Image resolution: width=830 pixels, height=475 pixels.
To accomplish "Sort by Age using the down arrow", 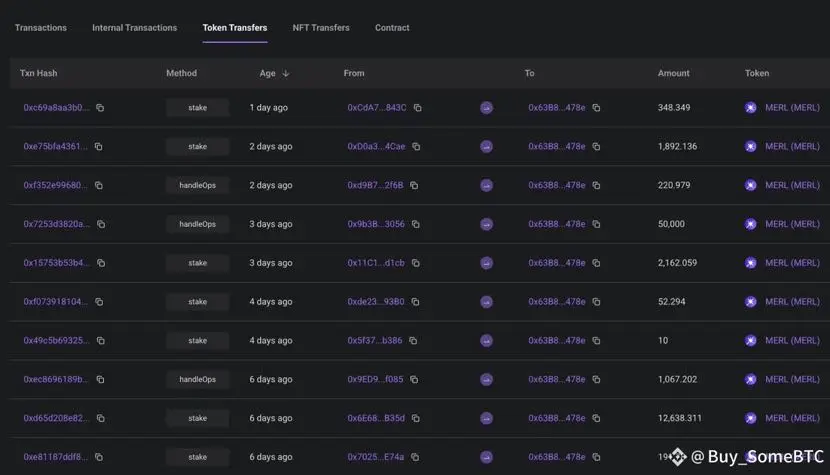I will click(286, 74).
